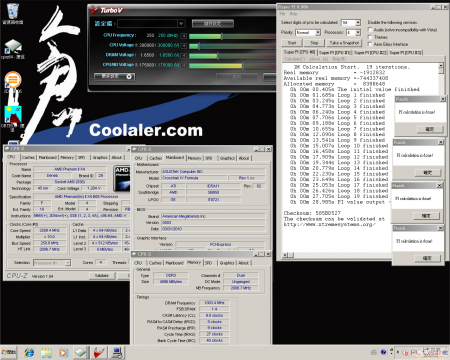Switch to Super PI [CPU #1] tab
Image resolution: width=450 pixels, height=360 pixels.
click(335, 53)
